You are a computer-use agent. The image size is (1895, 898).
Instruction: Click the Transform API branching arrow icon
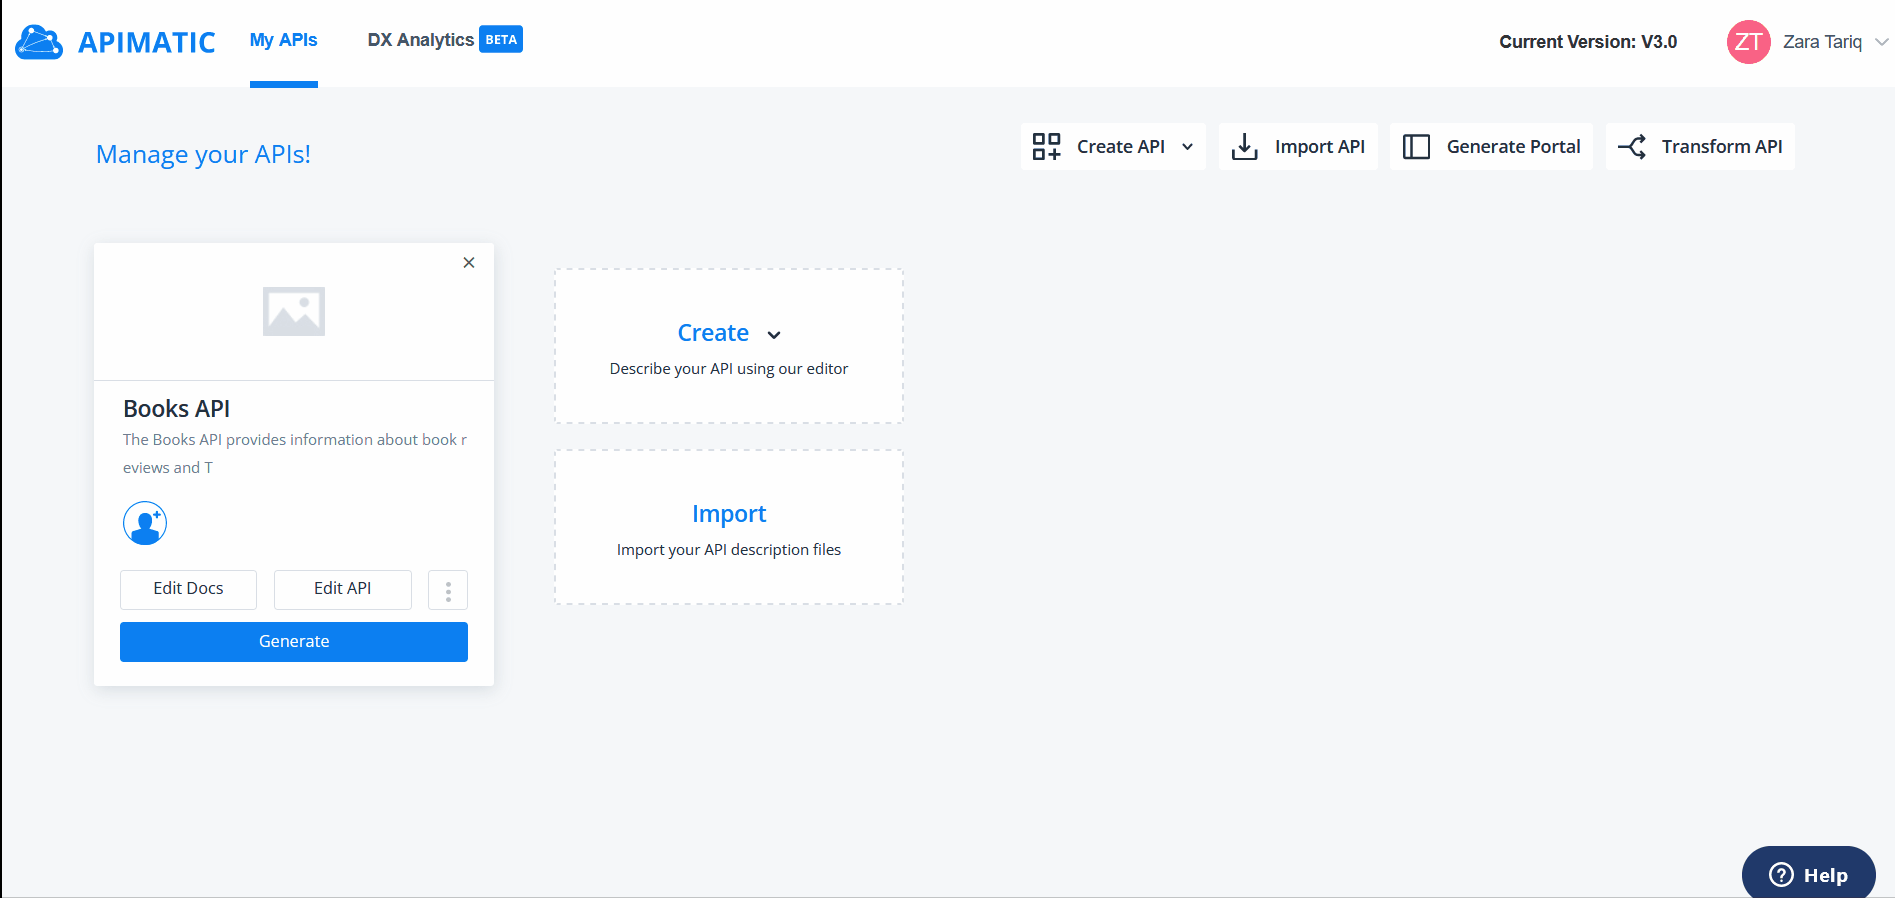click(x=1632, y=147)
